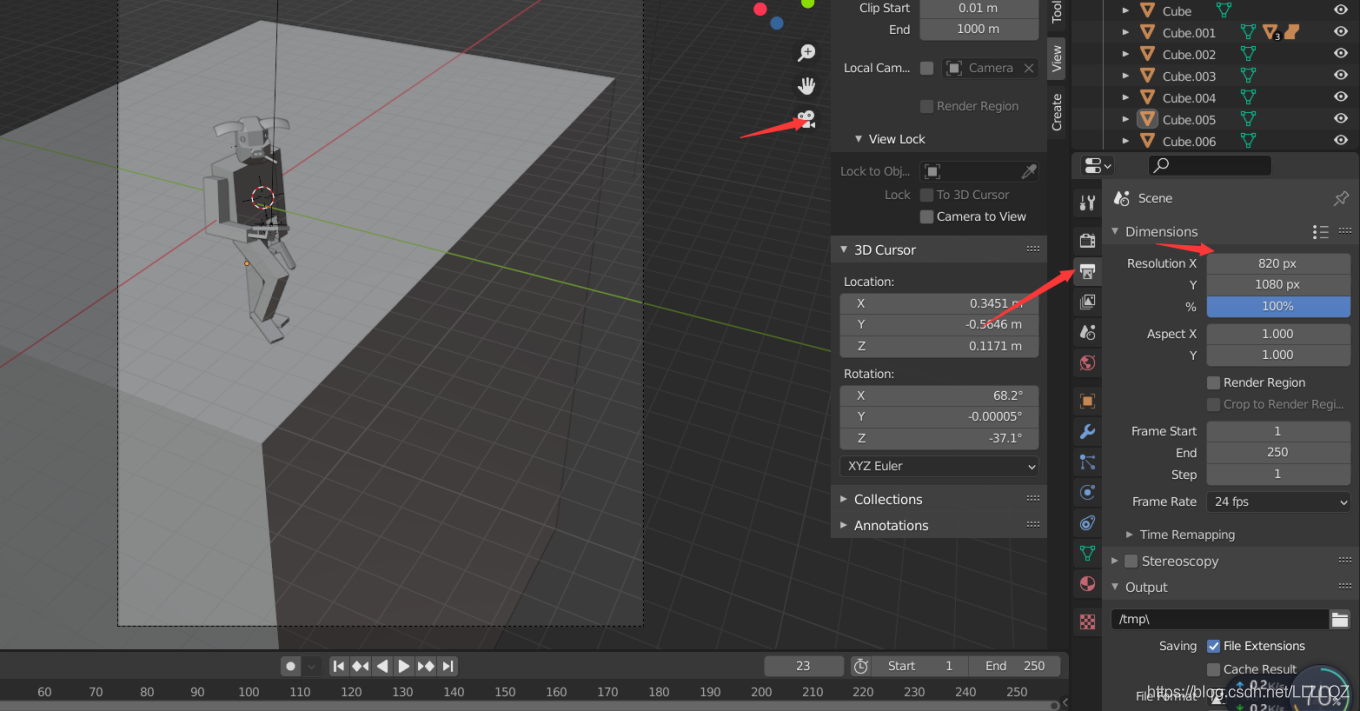Enable the Stereoscopy checkbox
1360x711 pixels.
pos(1131,561)
